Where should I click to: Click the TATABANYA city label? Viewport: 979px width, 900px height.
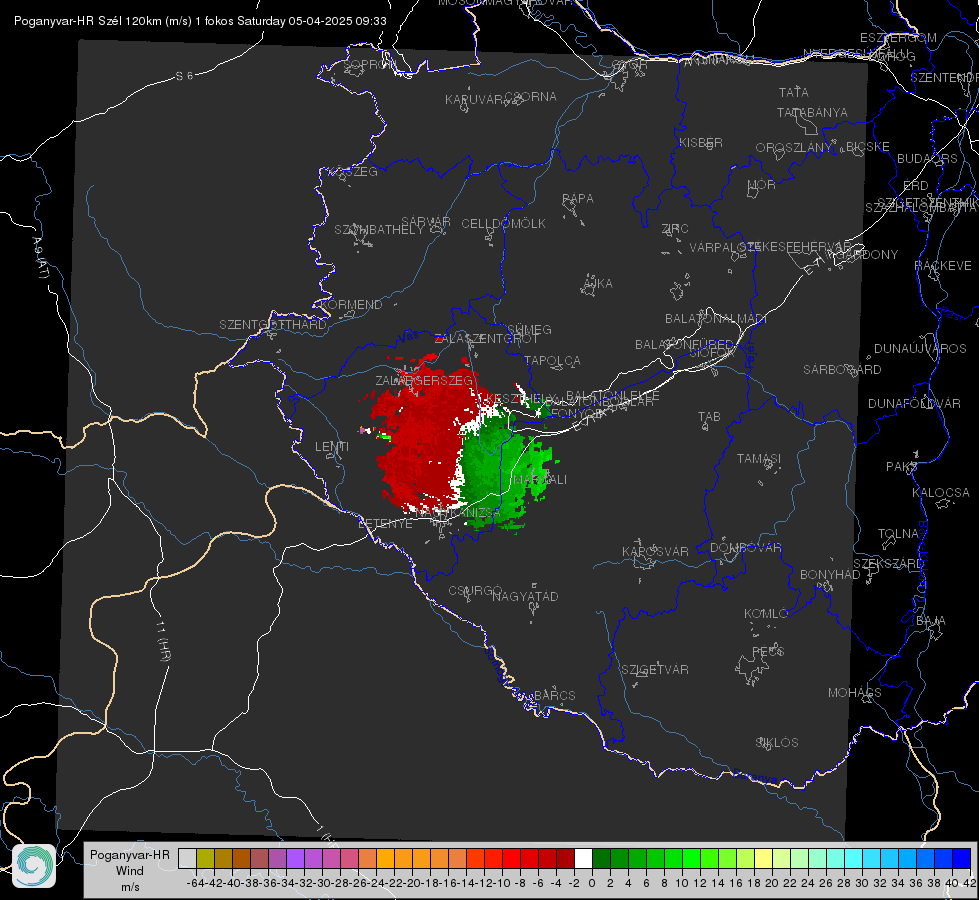[x=812, y=112]
